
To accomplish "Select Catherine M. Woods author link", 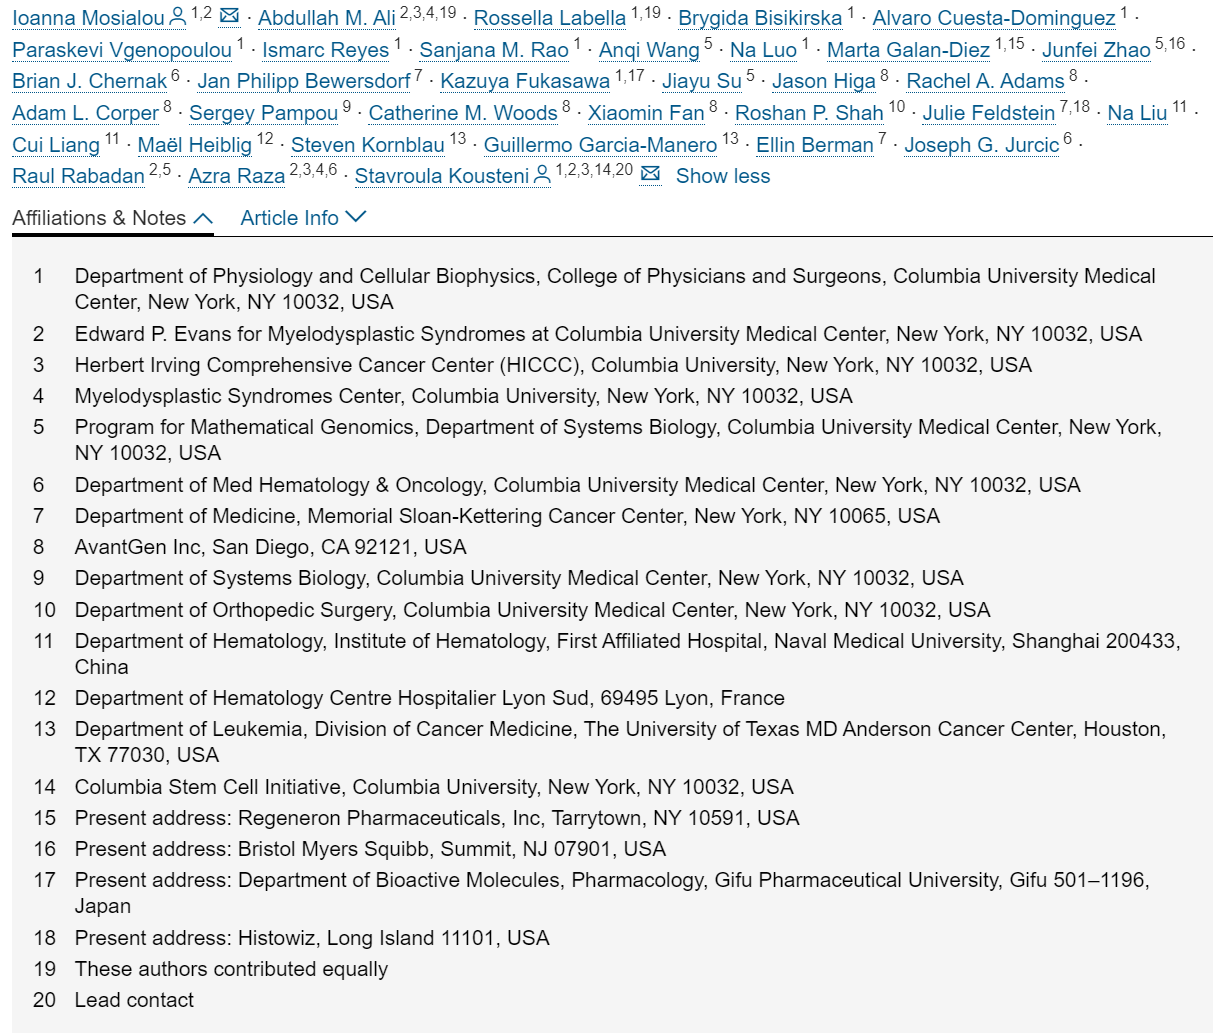I will click(463, 113).
